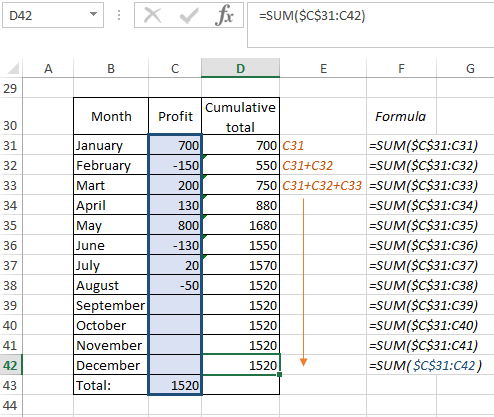
Task: Select the June cell
Action: [111, 245]
